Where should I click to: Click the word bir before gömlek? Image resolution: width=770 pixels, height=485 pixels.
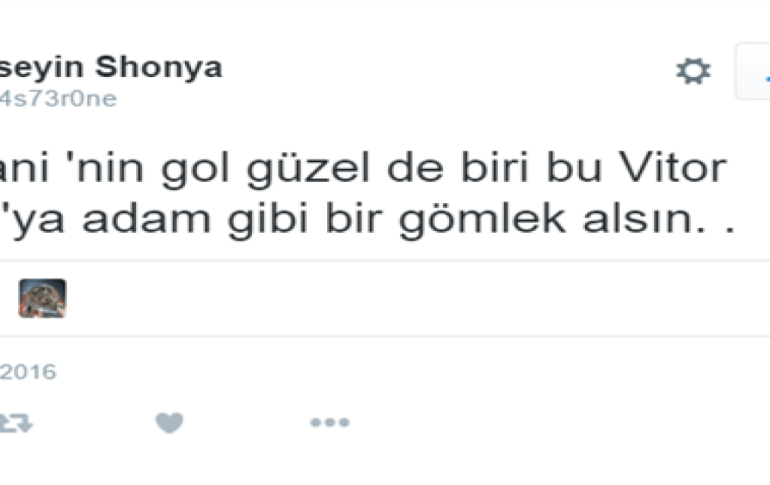coord(354,219)
